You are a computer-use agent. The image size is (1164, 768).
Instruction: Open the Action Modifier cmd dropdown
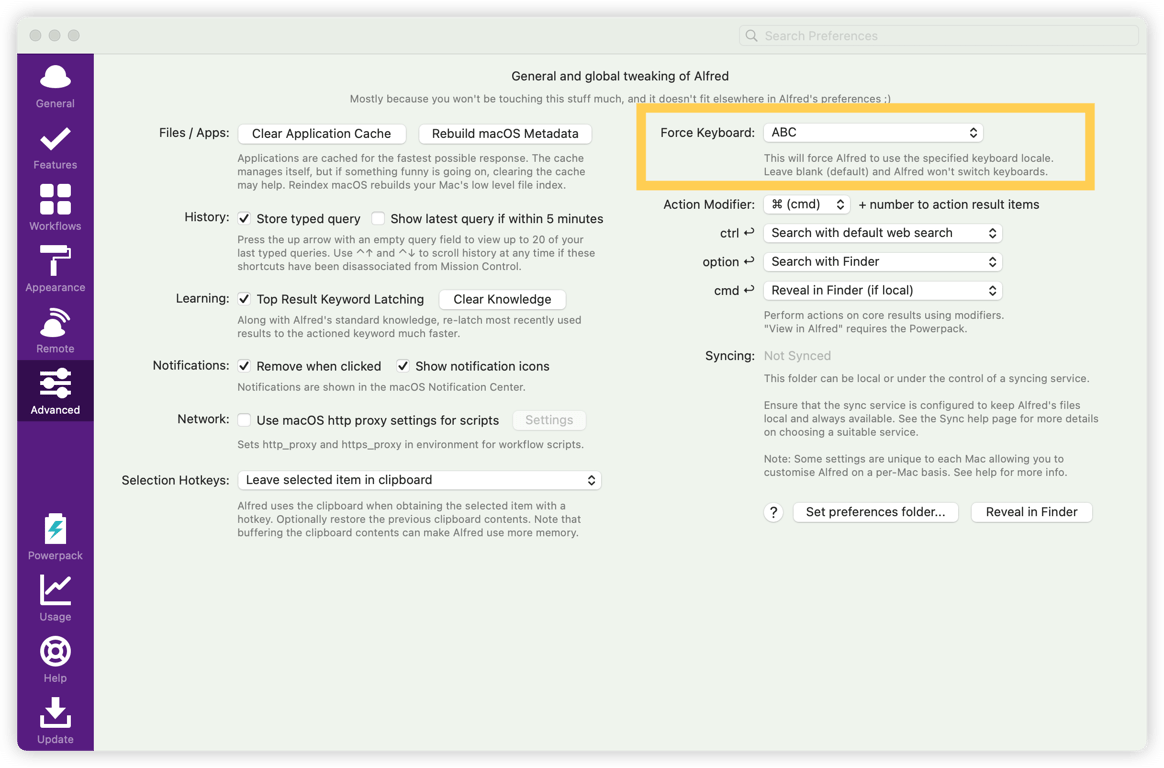807,204
